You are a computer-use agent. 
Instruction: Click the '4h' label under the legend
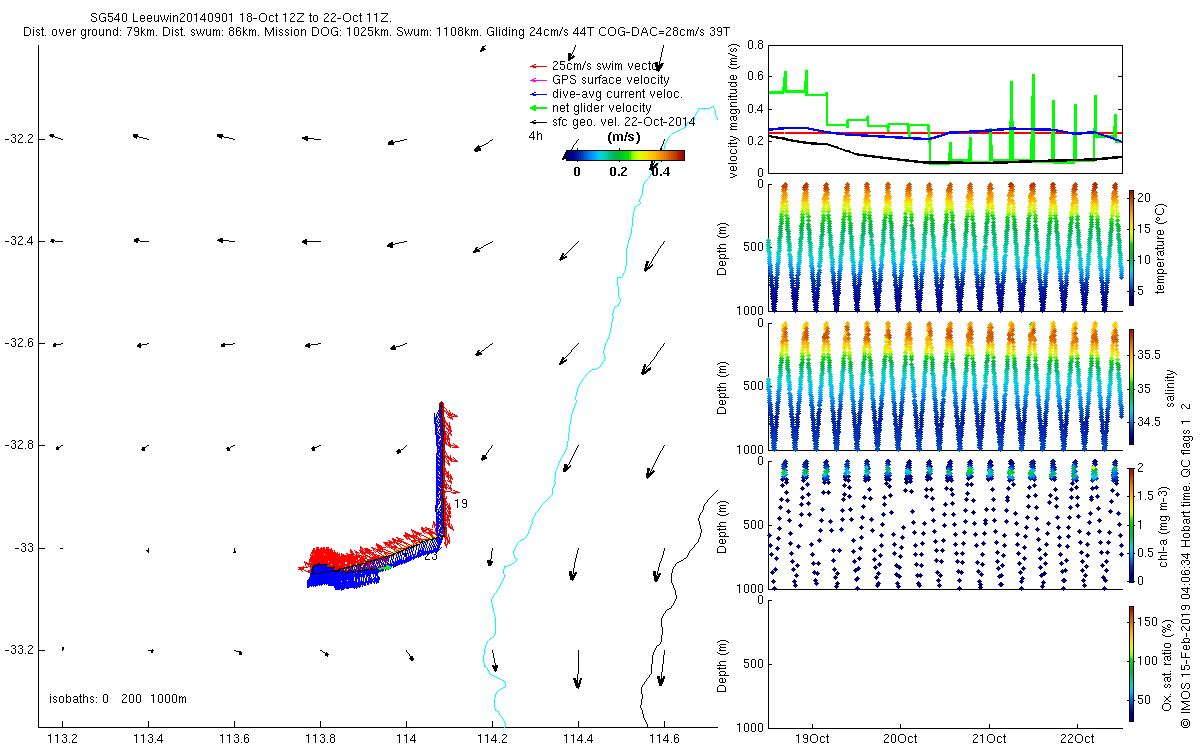coord(535,135)
